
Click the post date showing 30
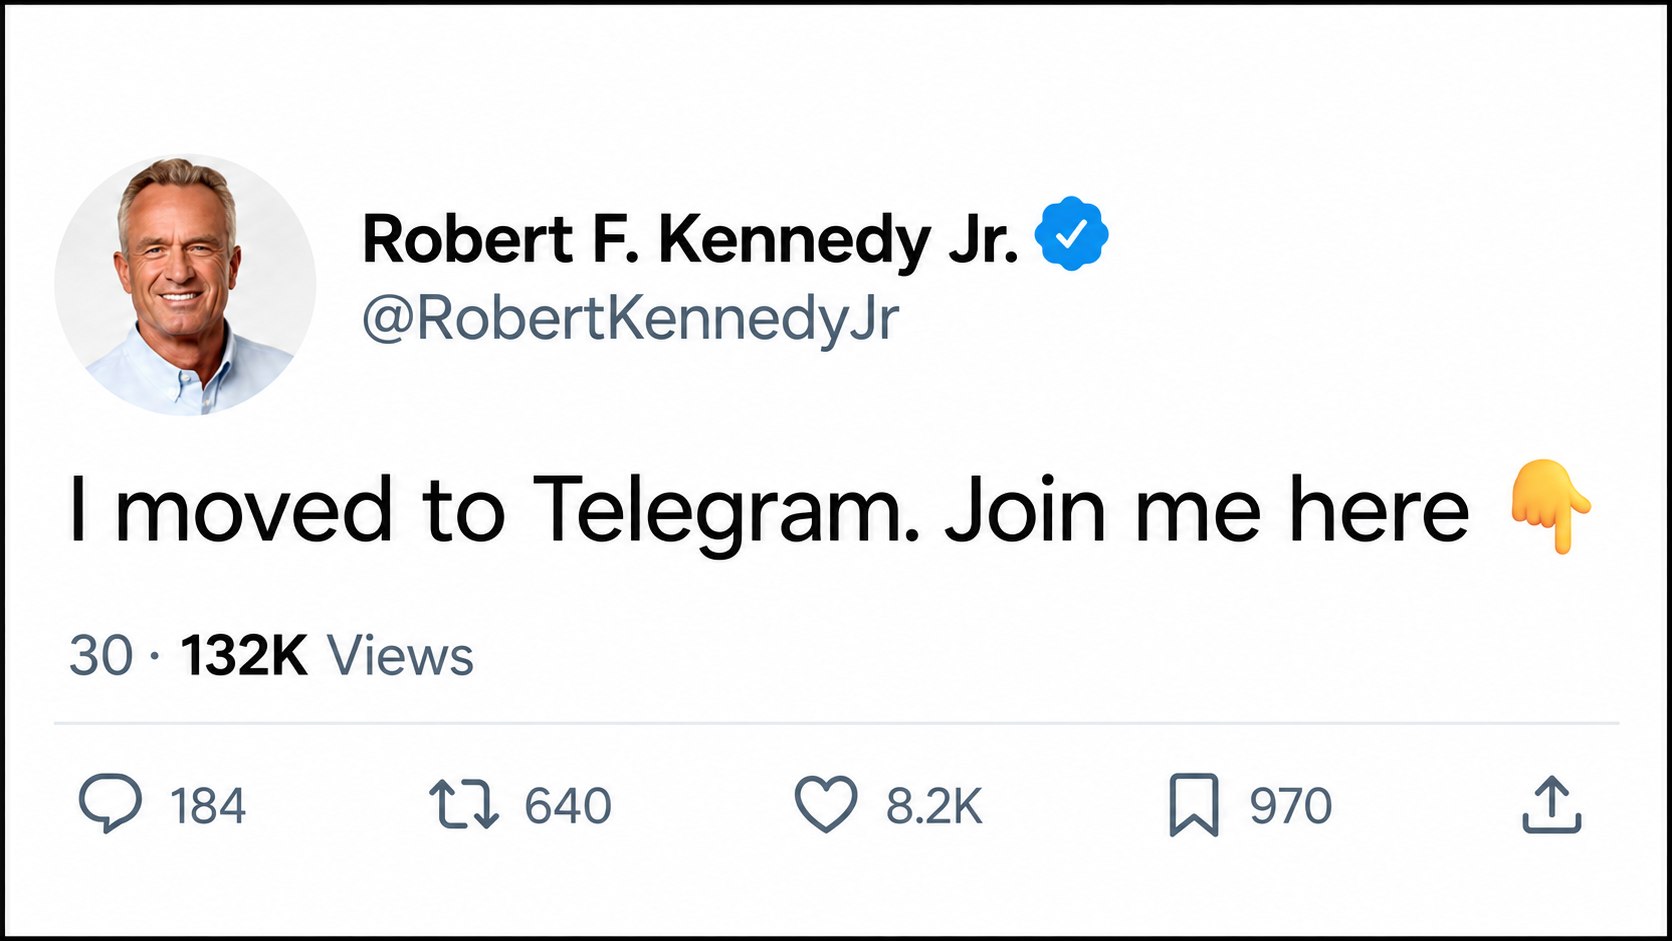(101, 656)
